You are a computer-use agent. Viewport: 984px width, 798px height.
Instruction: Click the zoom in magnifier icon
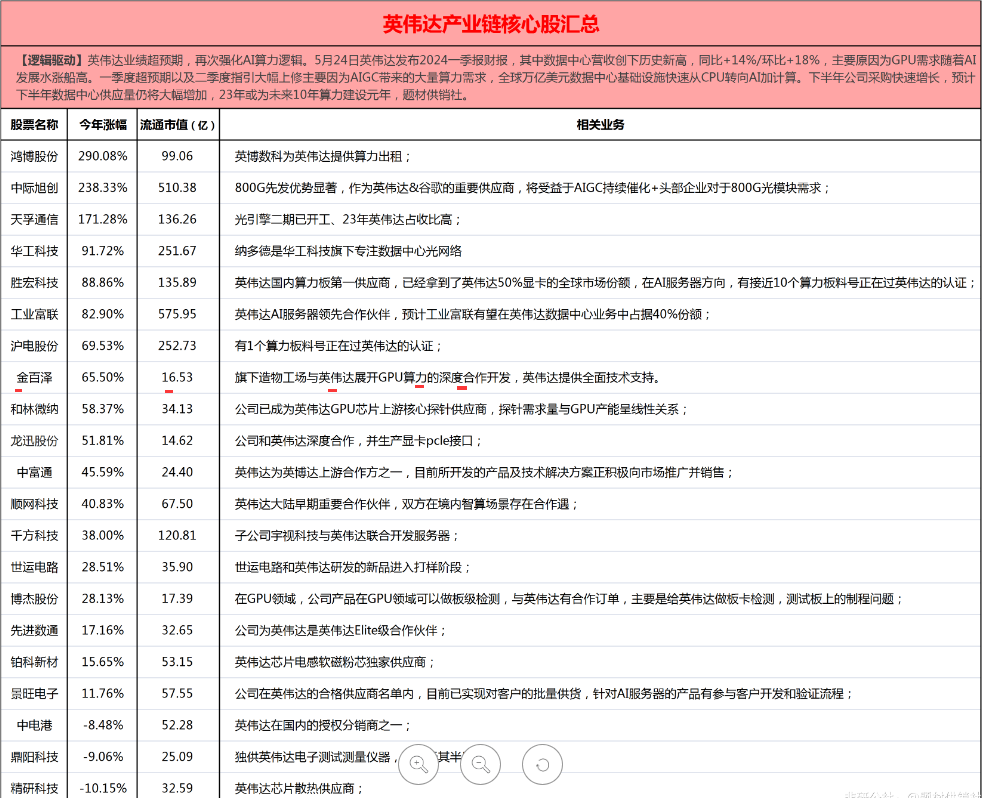(419, 765)
